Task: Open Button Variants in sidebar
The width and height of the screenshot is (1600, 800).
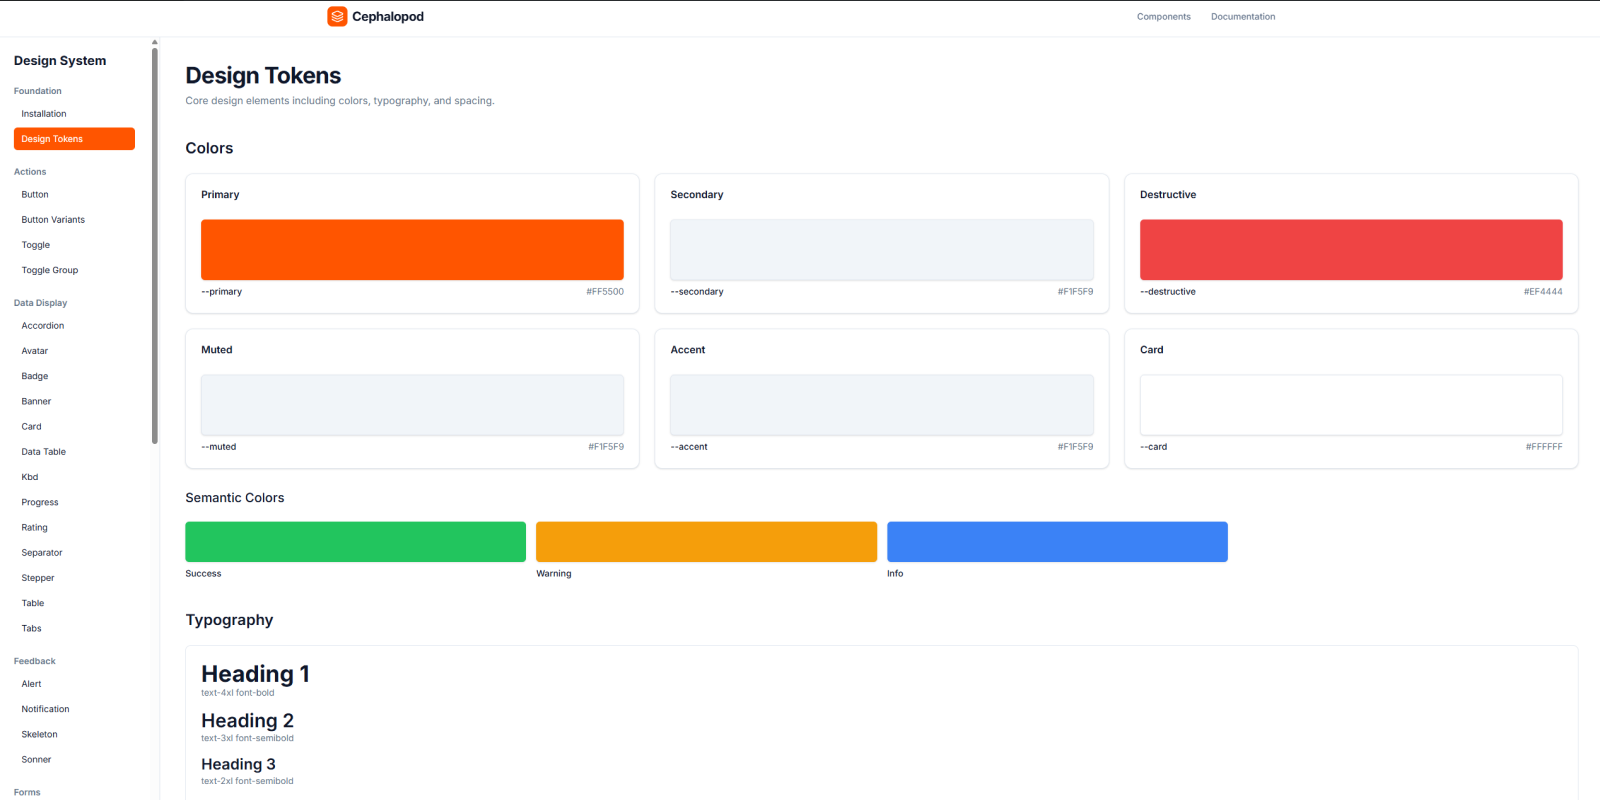Action: [x=74, y=220]
